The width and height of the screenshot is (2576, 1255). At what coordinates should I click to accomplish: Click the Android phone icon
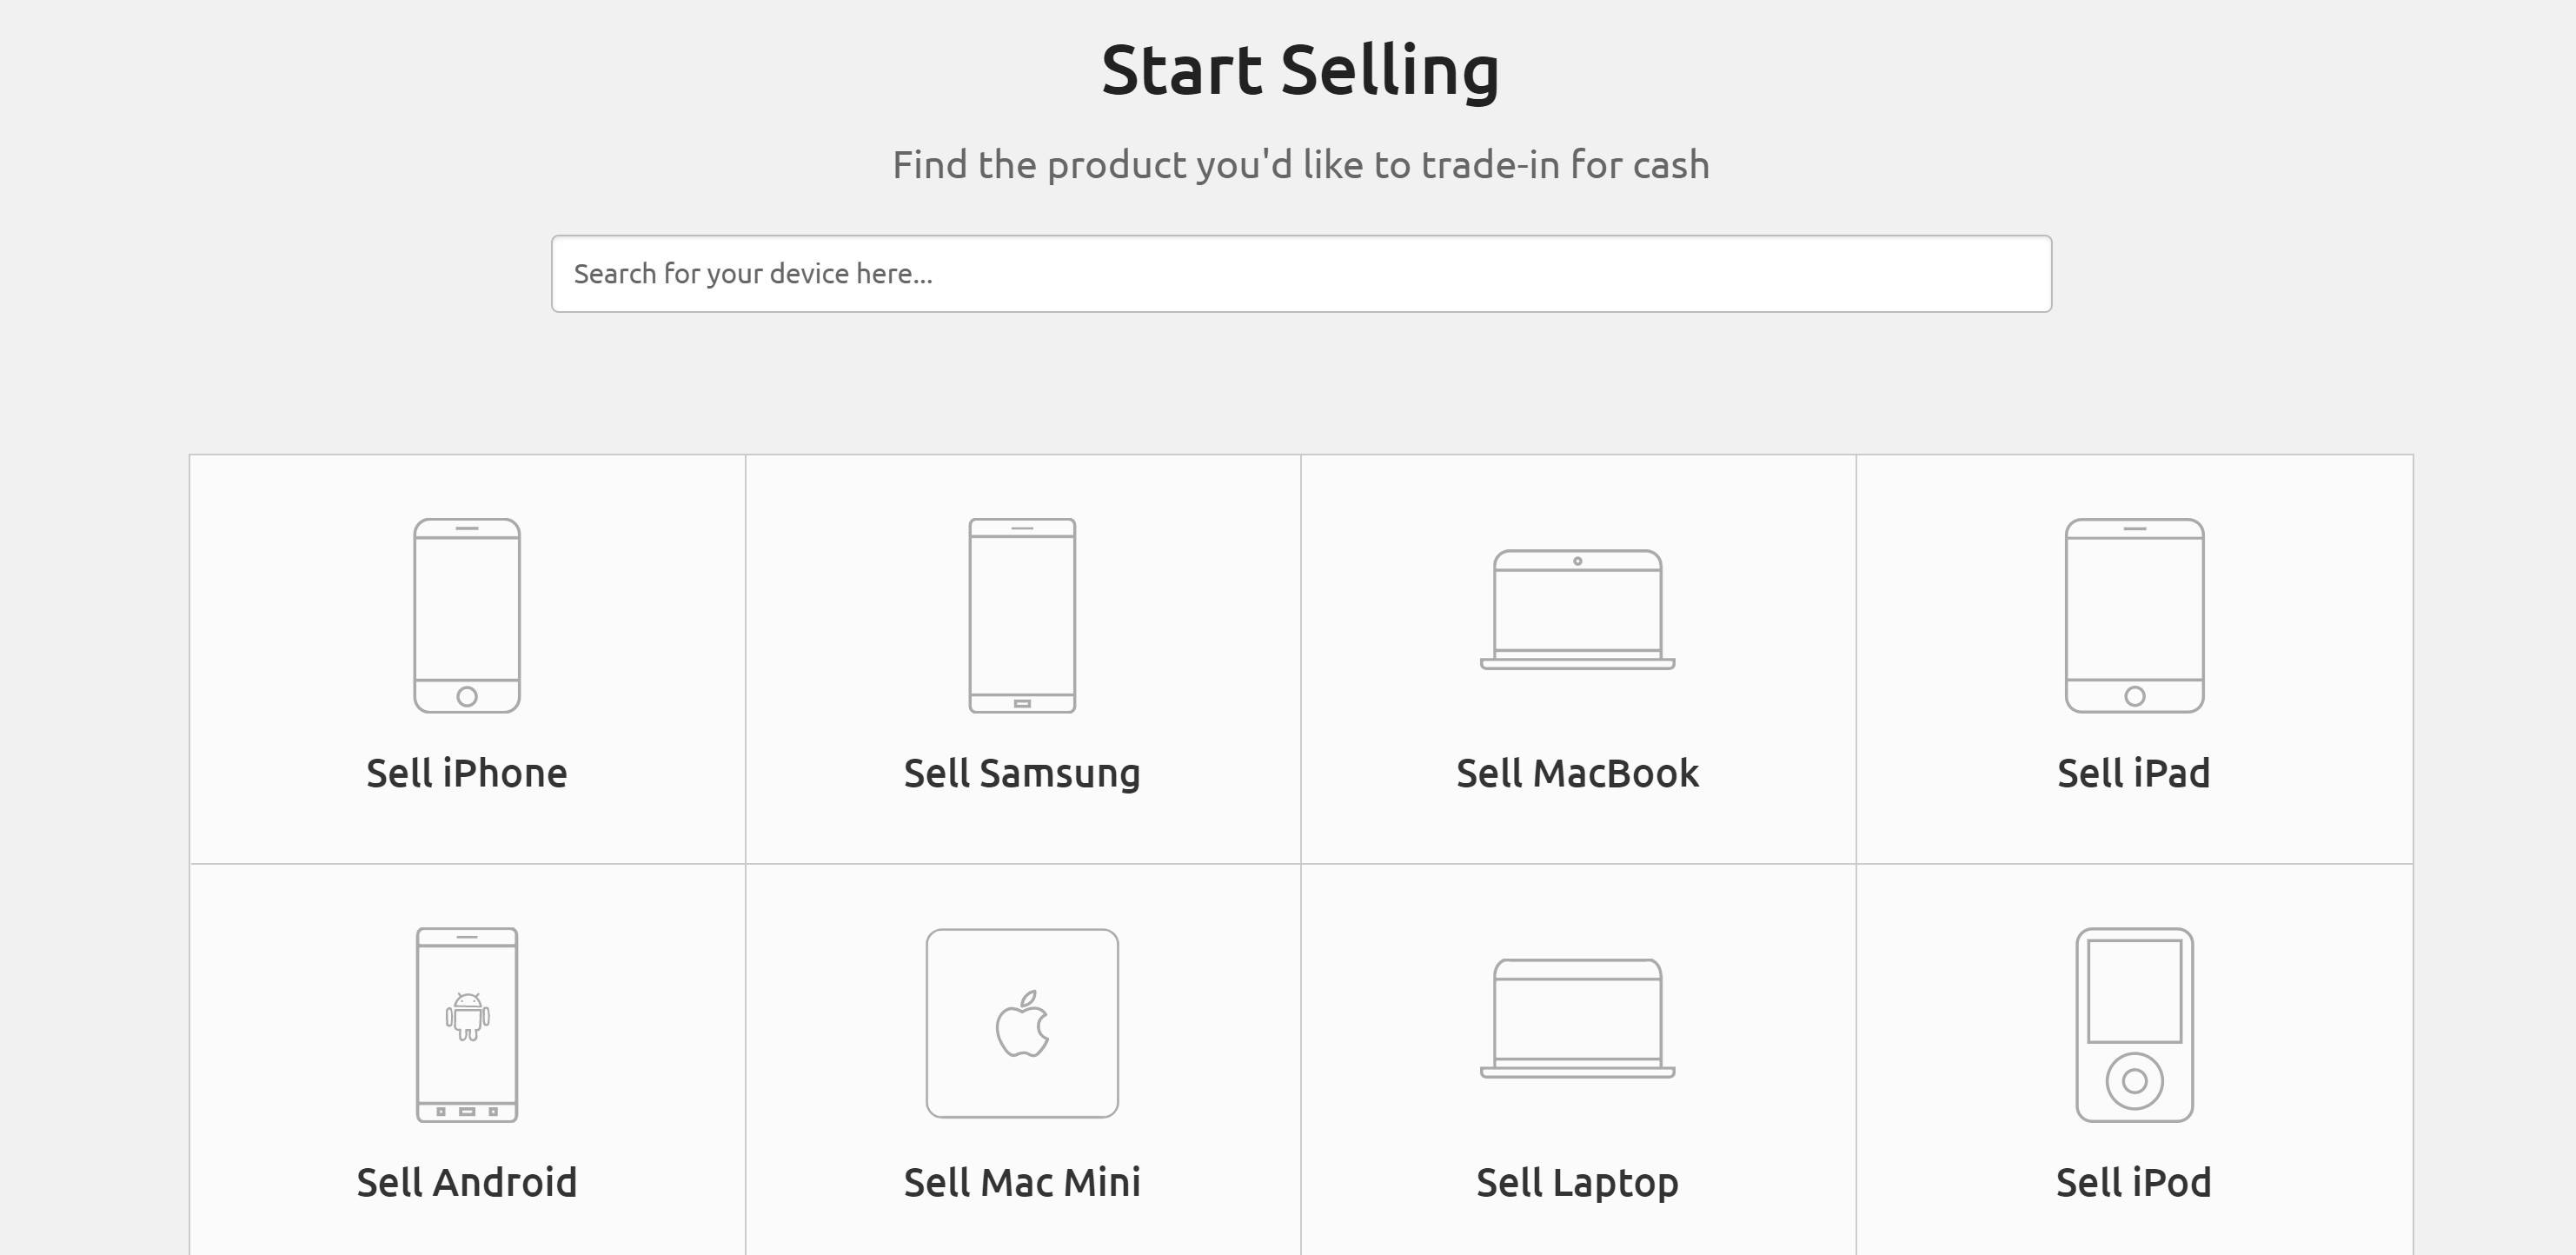click(467, 1024)
